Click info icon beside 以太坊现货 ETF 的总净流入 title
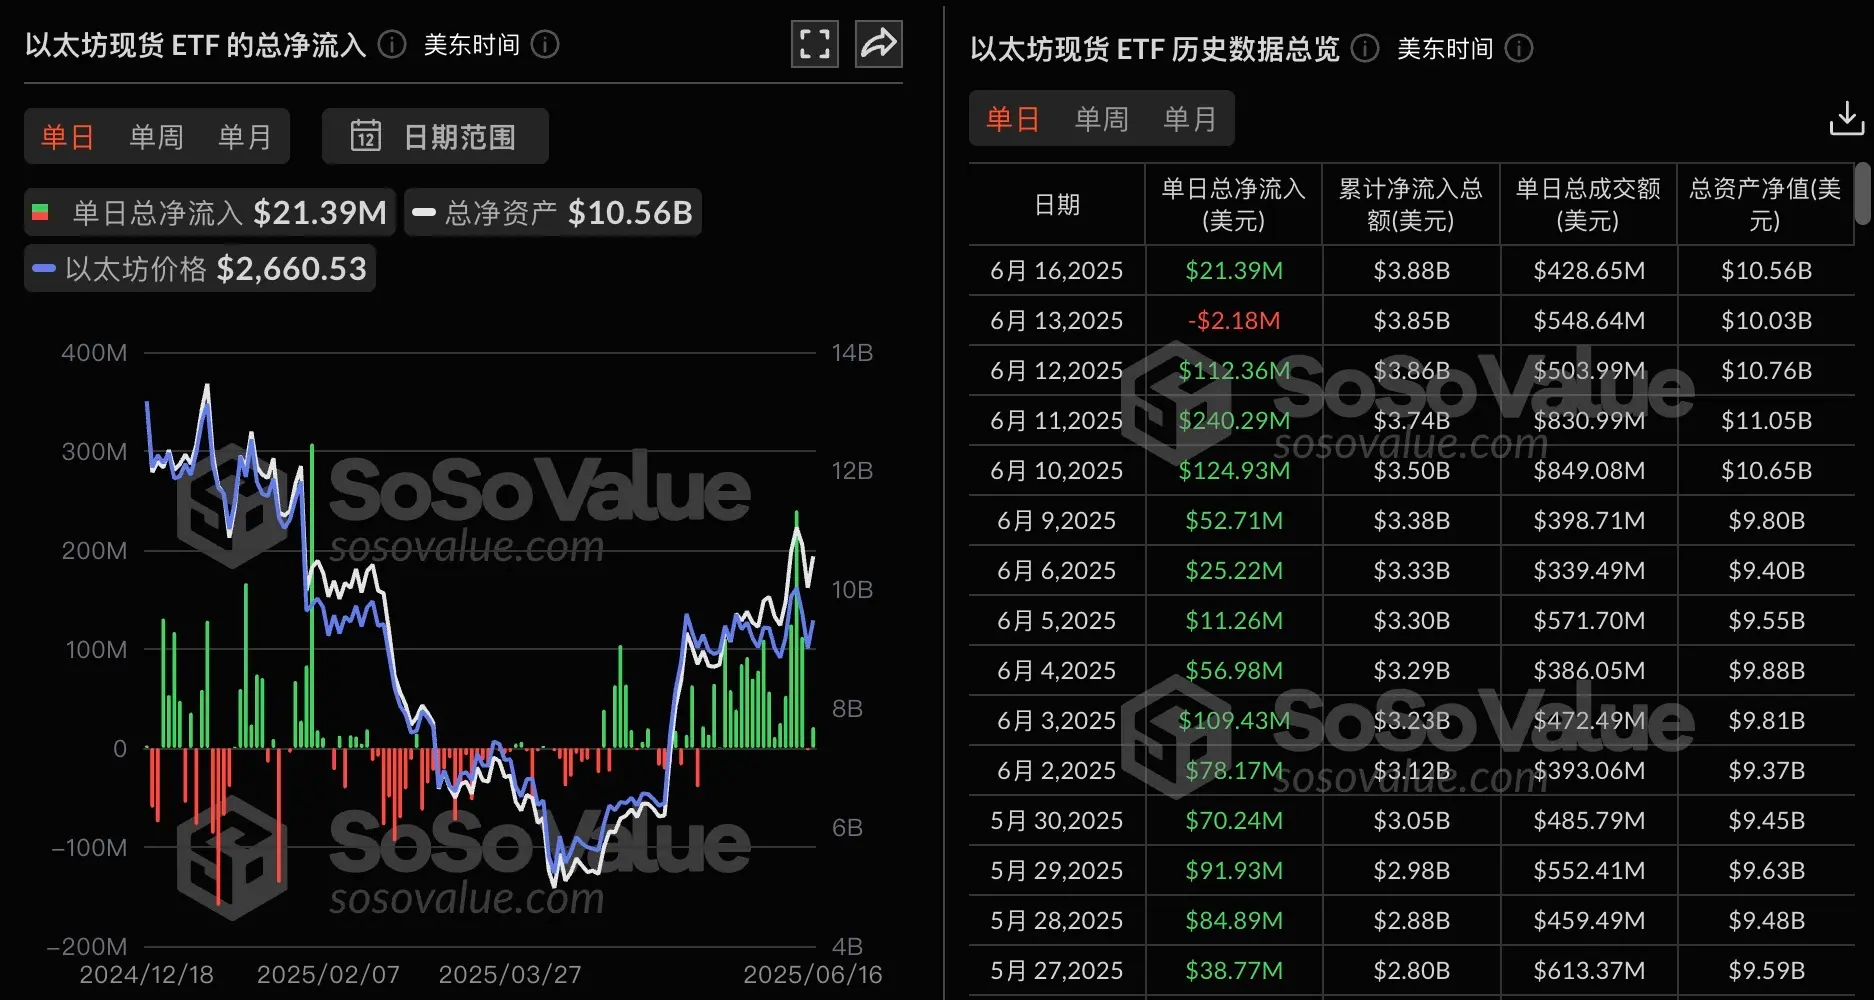 click(392, 45)
